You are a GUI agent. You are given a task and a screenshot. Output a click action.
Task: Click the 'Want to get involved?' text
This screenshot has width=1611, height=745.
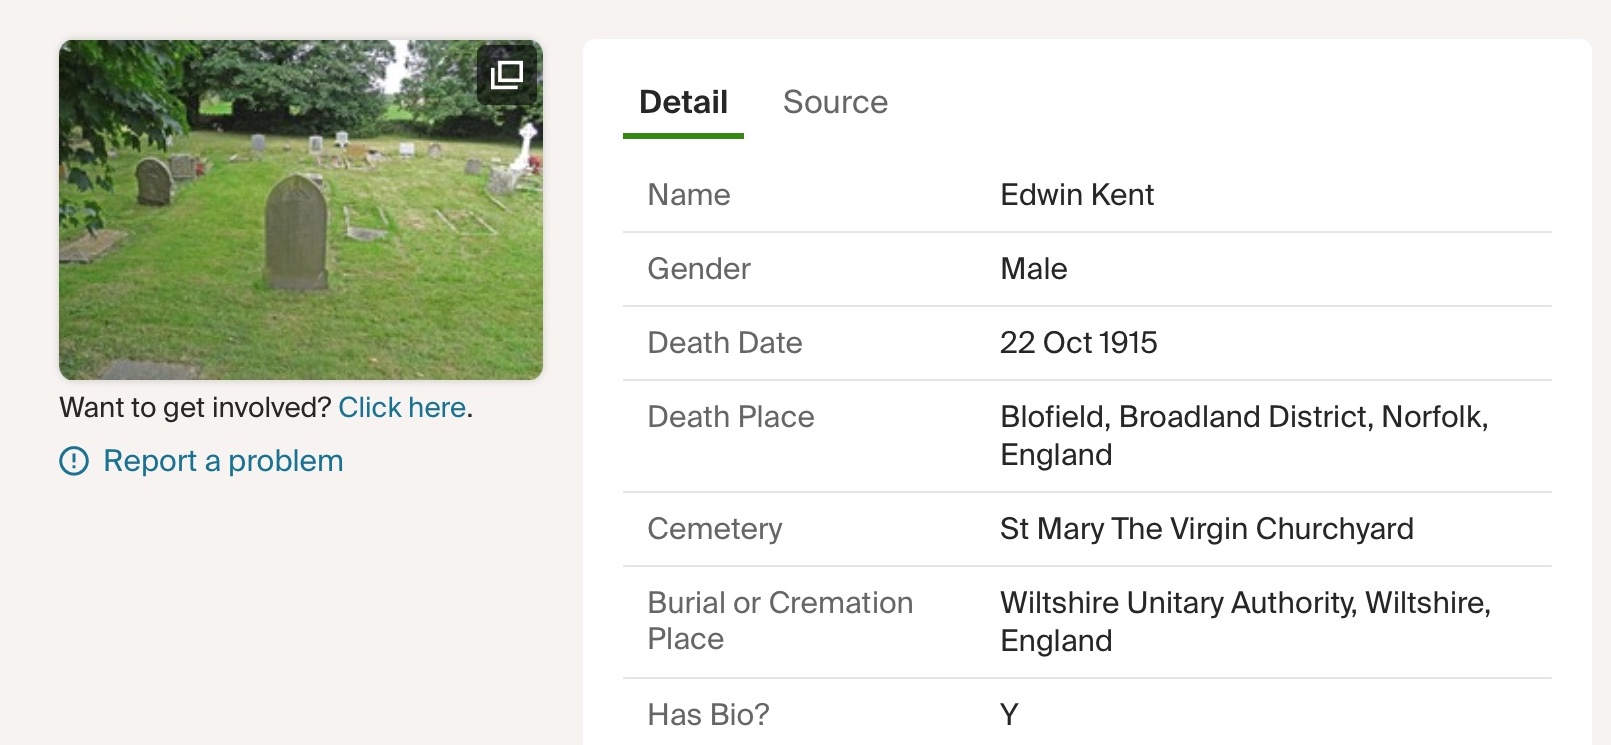click(195, 407)
